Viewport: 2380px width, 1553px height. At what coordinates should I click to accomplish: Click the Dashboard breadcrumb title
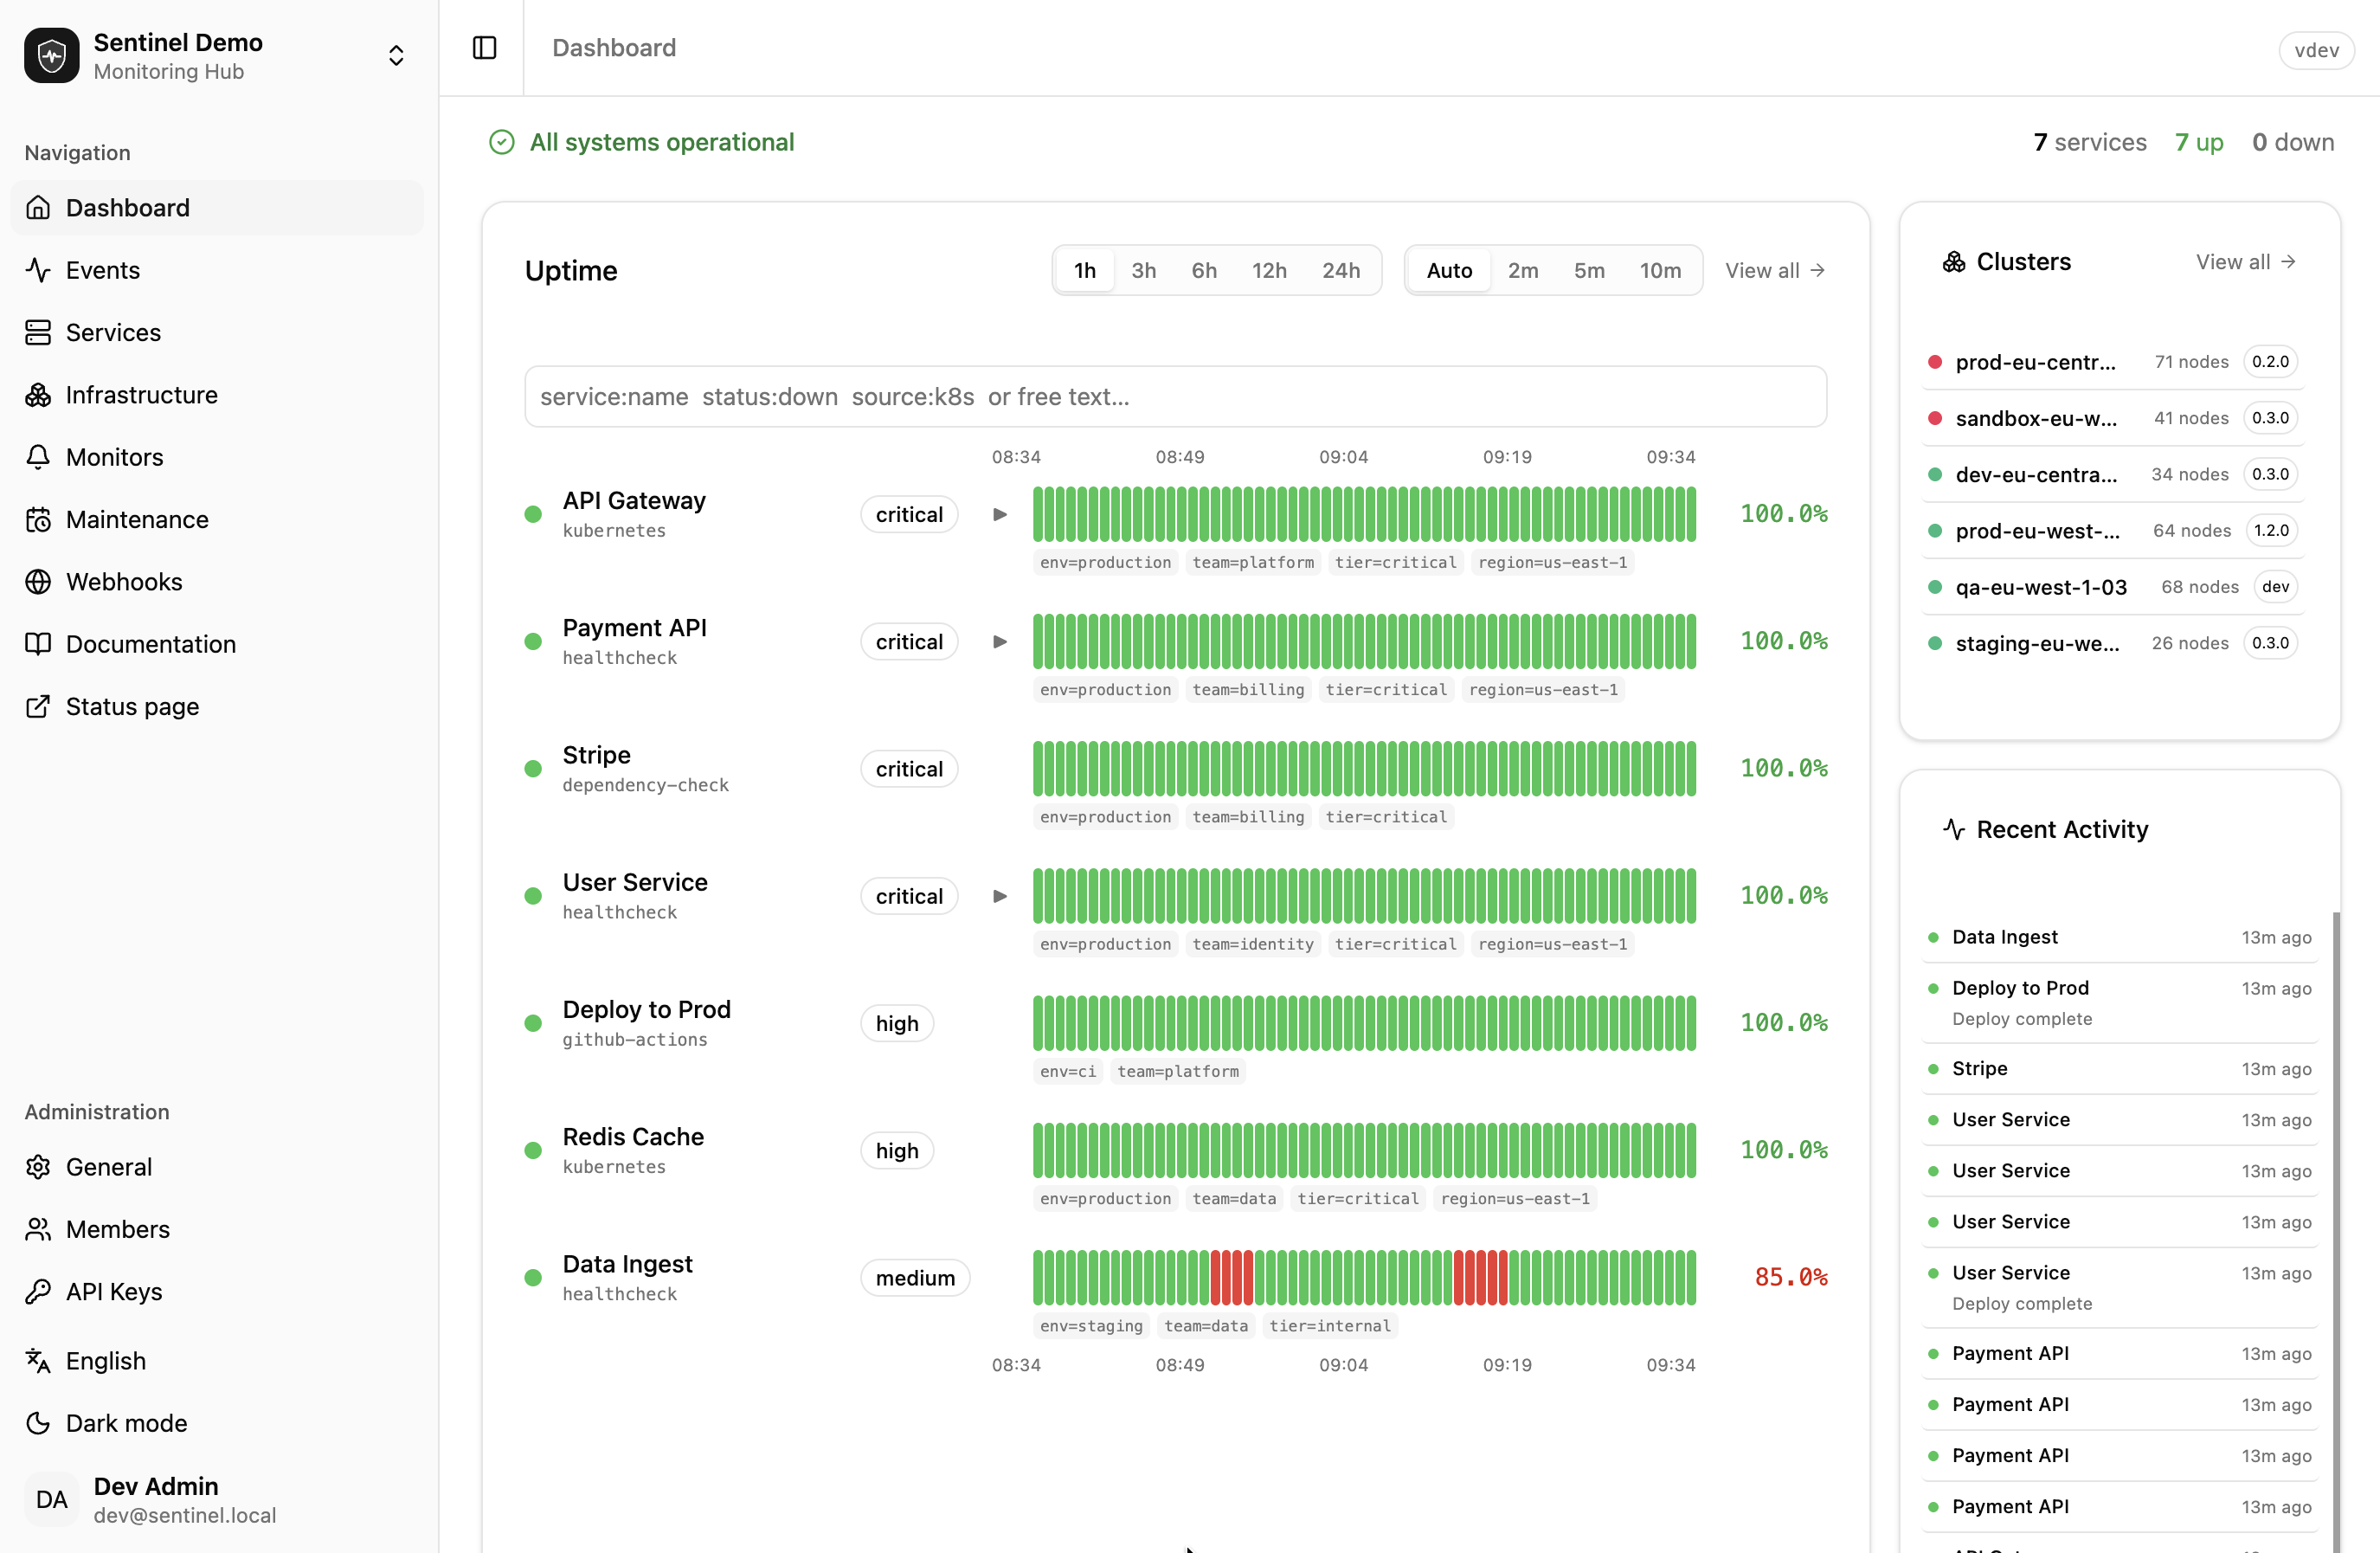click(x=614, y=47)
